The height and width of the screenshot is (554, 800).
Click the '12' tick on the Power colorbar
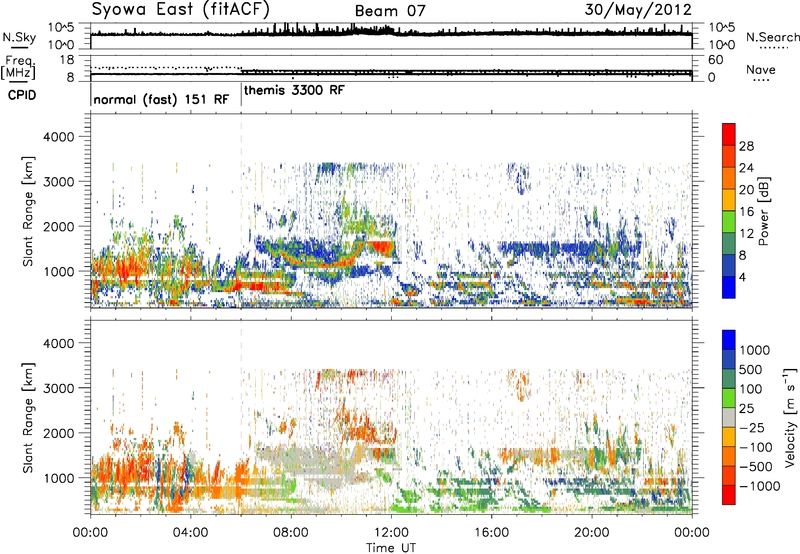[746, 234]
